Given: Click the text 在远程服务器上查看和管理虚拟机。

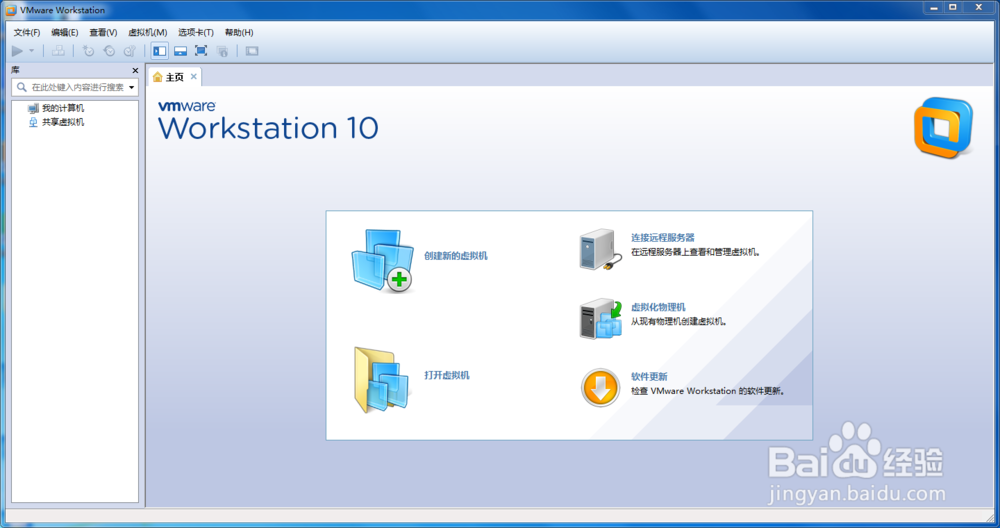Looking at the screenshot, I should [x=695, y=252].
